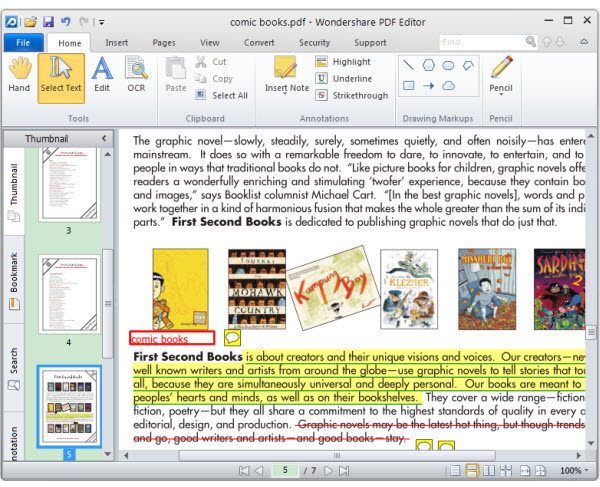Viewport: 600px width, 487px height.
Task: Fit the whole page in window
Action: point(541,471)
